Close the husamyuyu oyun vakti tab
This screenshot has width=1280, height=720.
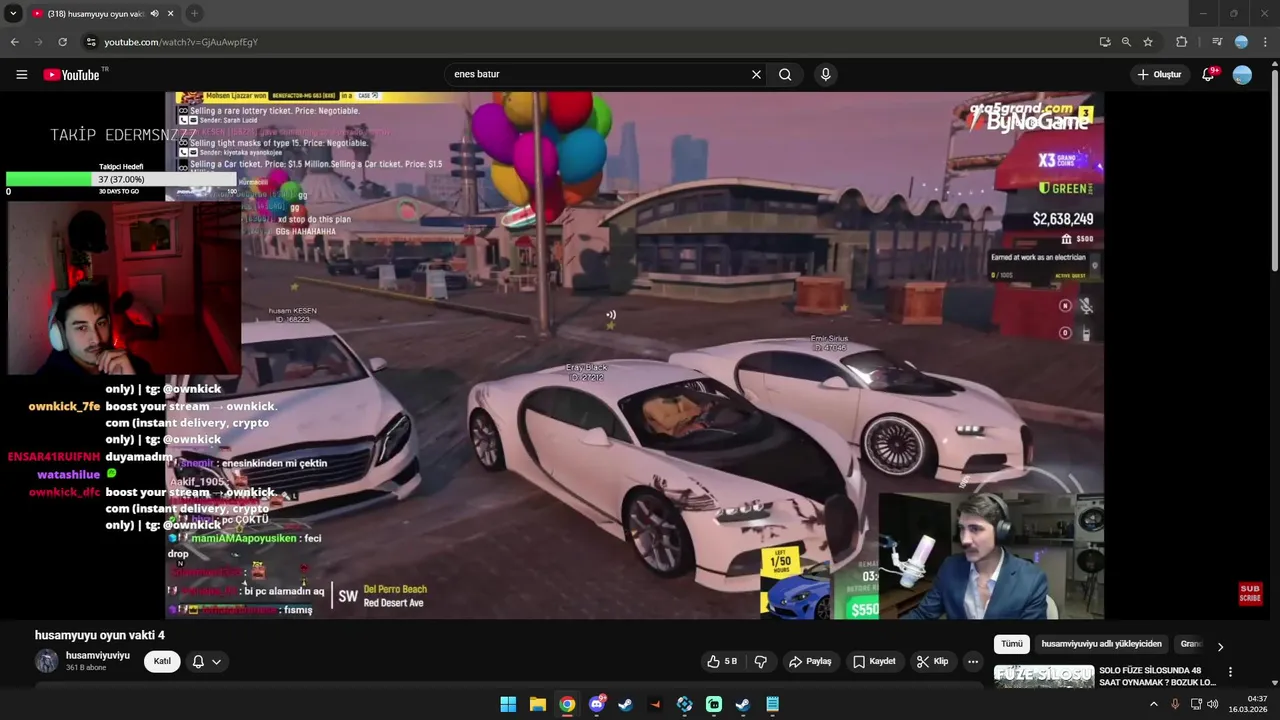(x=171, y=14)
